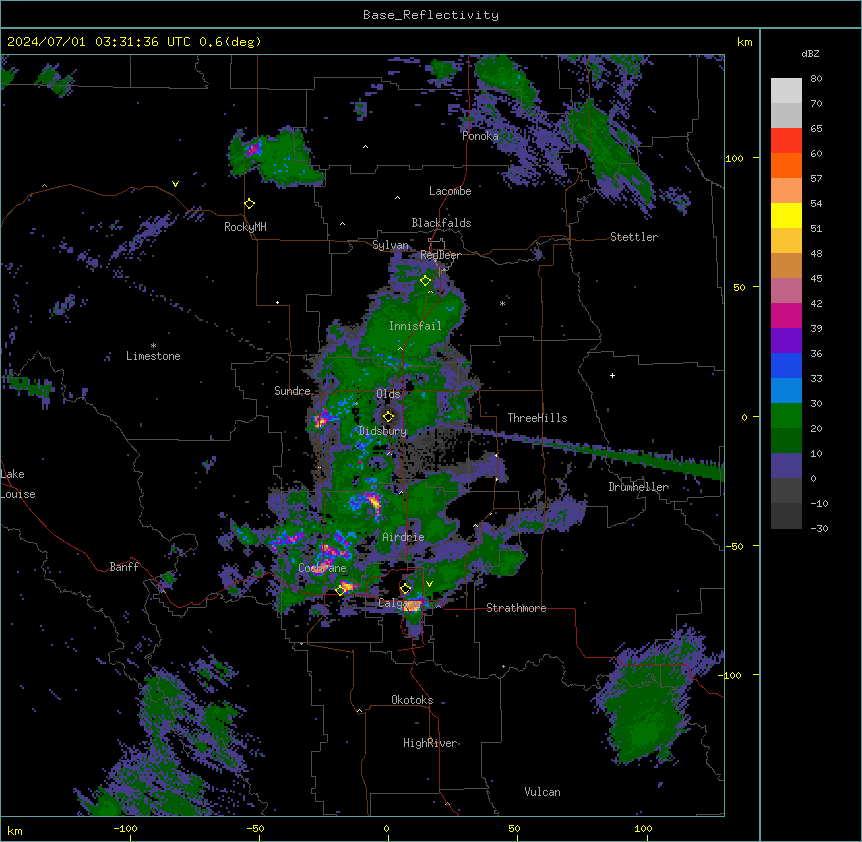
Task: Click the -50 tick on right axis
Action: click(734, 546)
